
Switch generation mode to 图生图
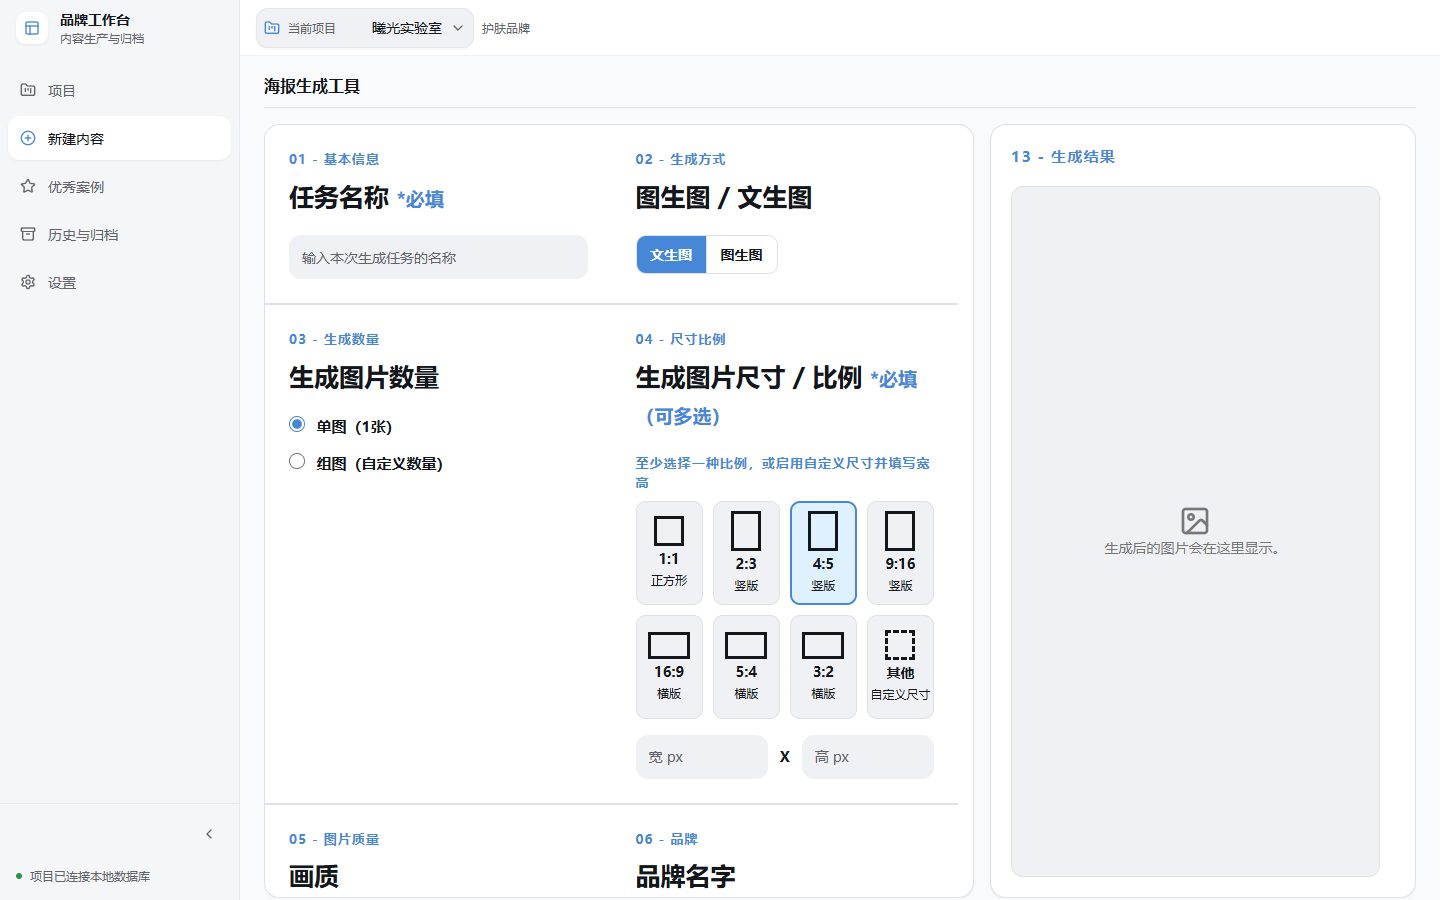point(741,255)
